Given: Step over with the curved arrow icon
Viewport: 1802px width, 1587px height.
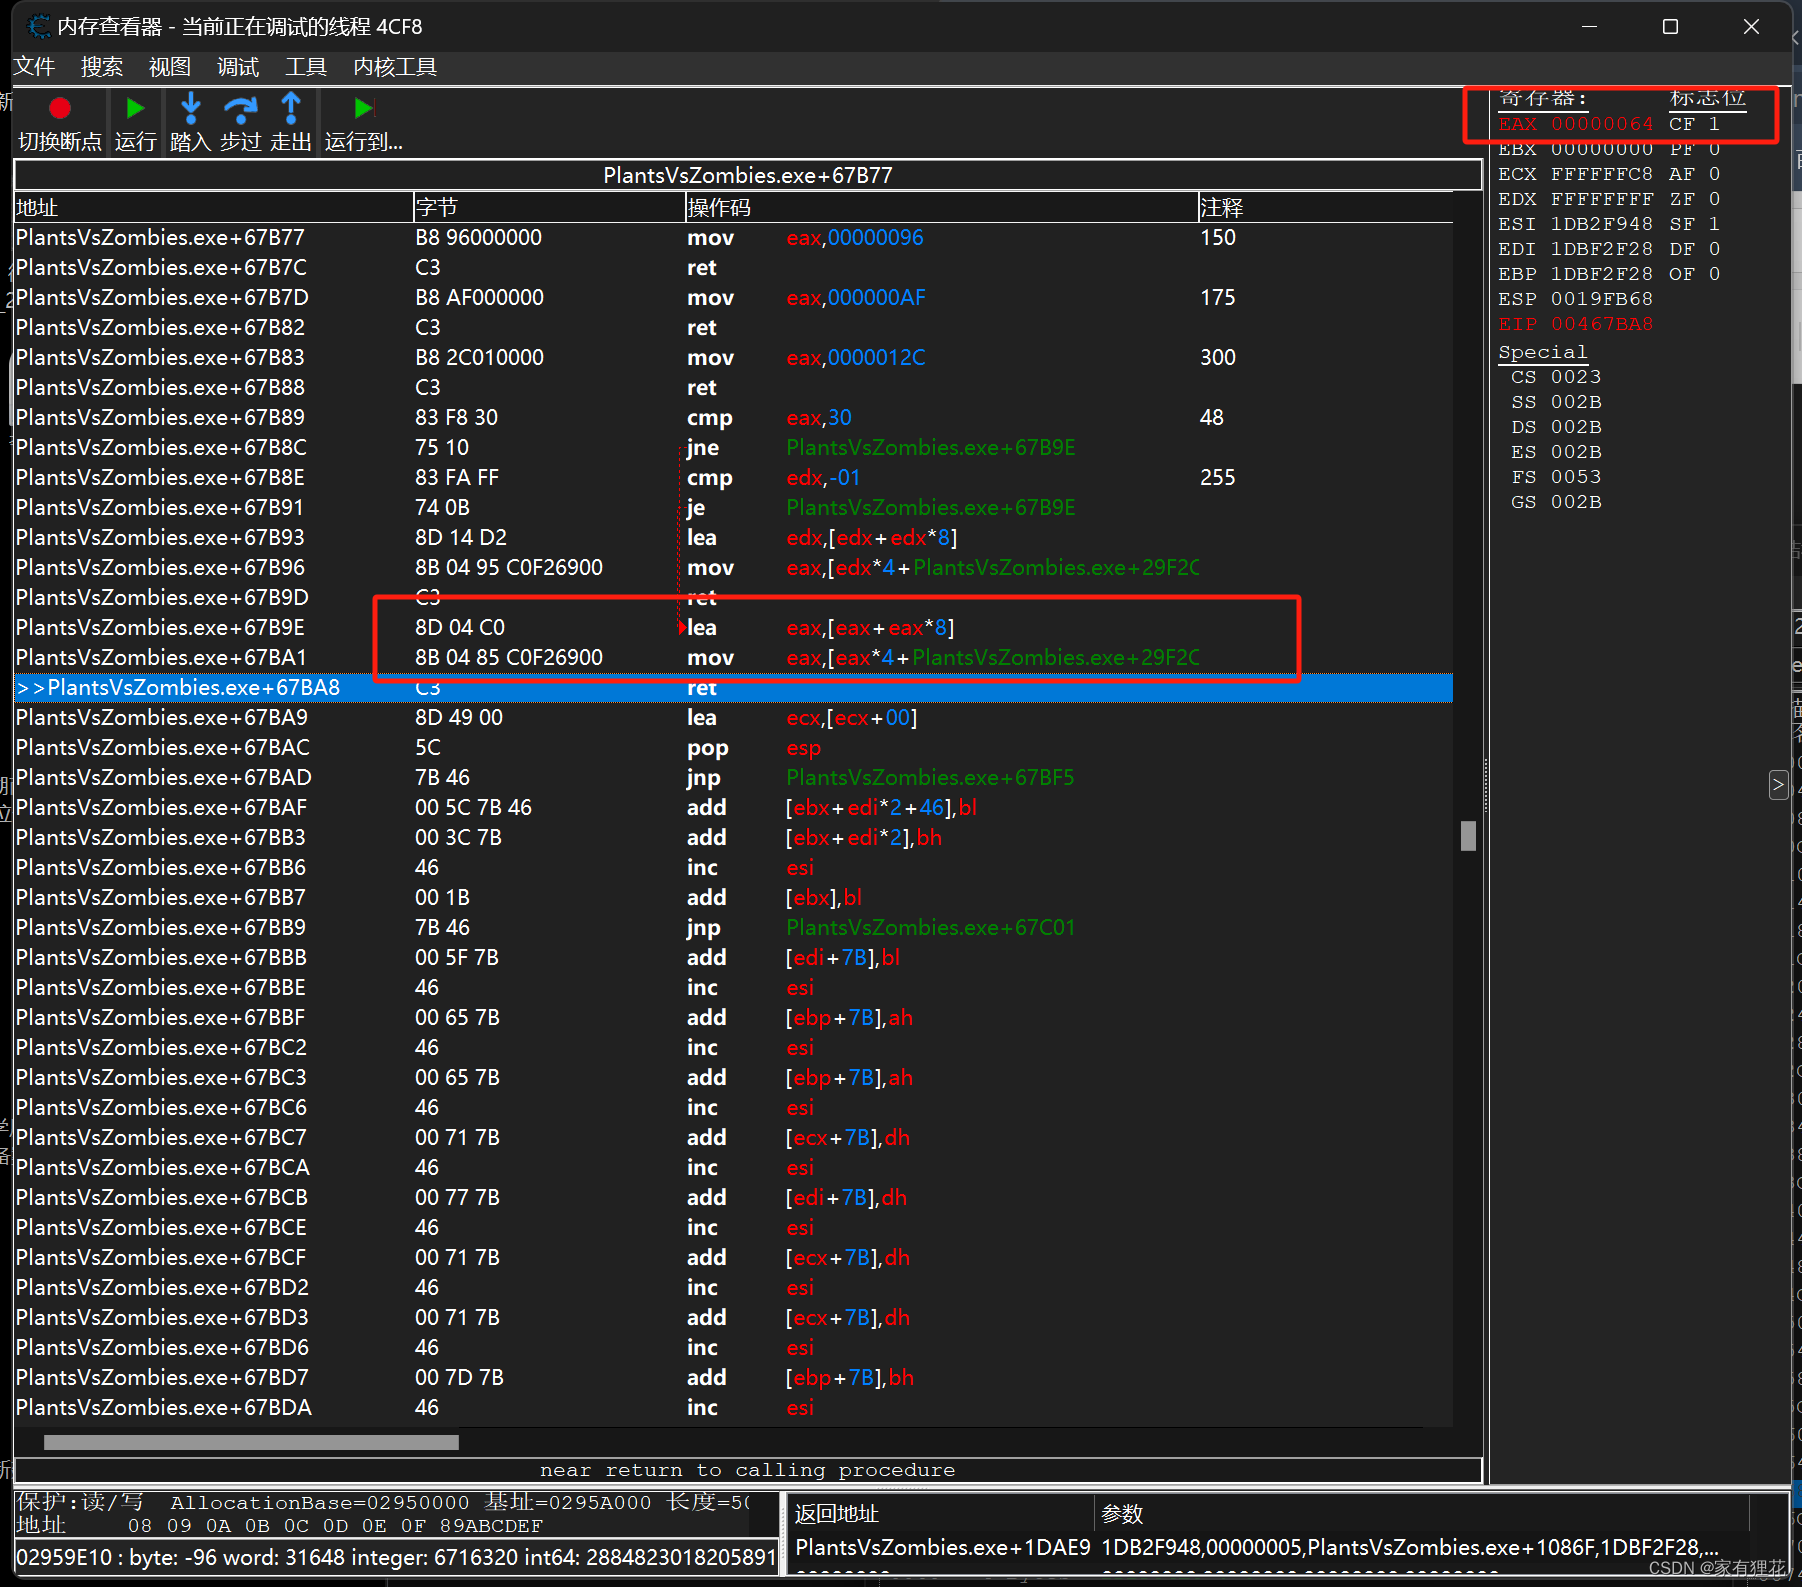Looking at the screenshot, I should coord(240,108).
